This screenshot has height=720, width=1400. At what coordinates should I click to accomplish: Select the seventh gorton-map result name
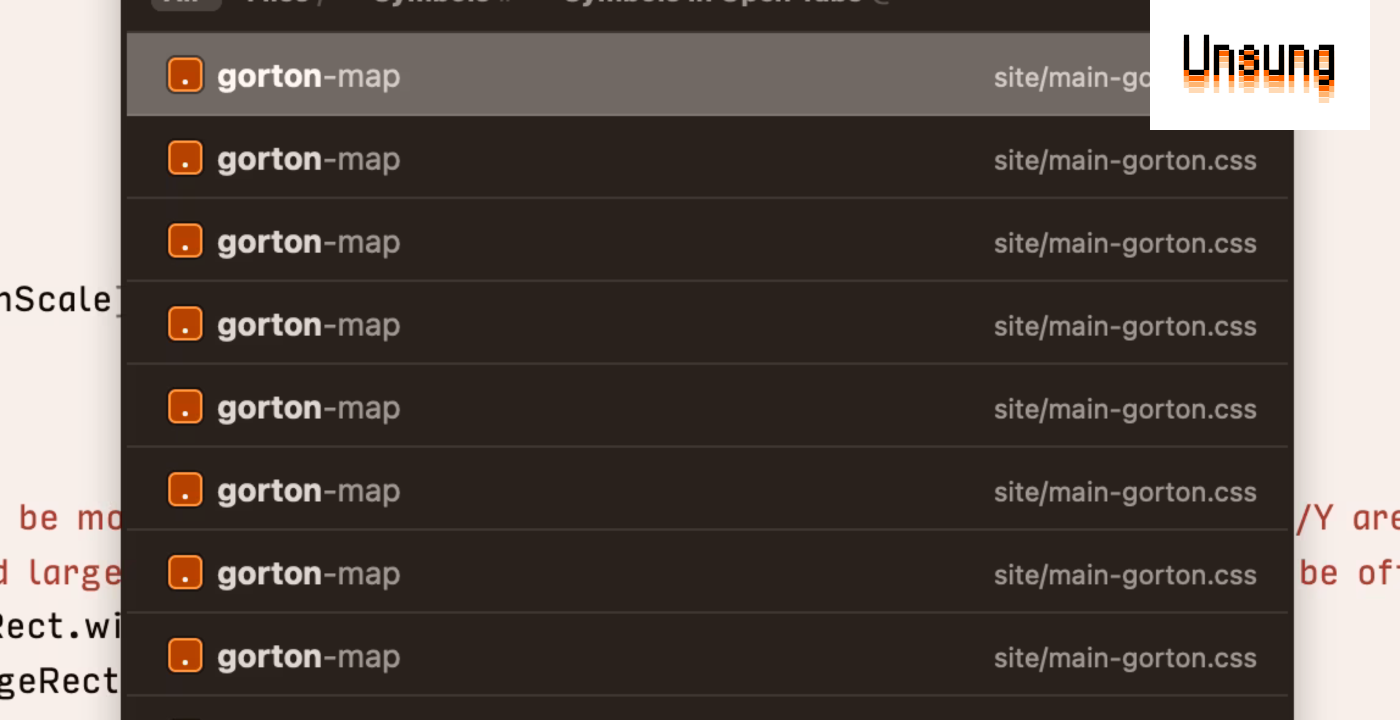[x=308, y=575]
